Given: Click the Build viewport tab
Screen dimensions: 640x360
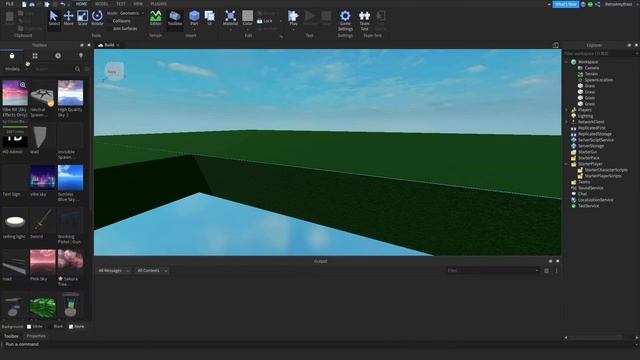Looking at the screenshot, I should point(108,45).
